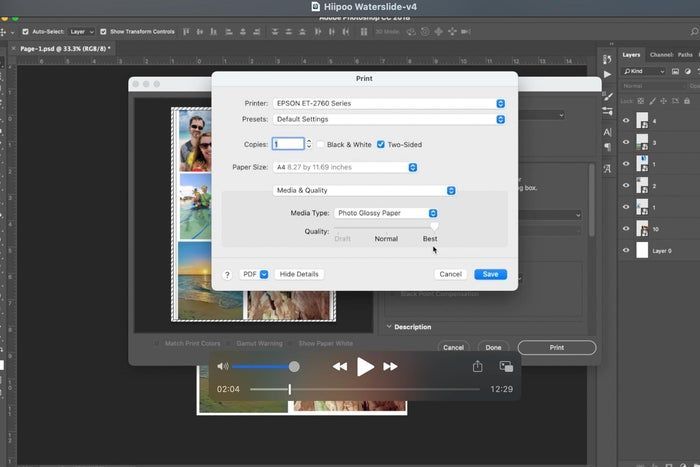700x467 pixels.
Task: Open the Presets dropdown
Action: 389,119
